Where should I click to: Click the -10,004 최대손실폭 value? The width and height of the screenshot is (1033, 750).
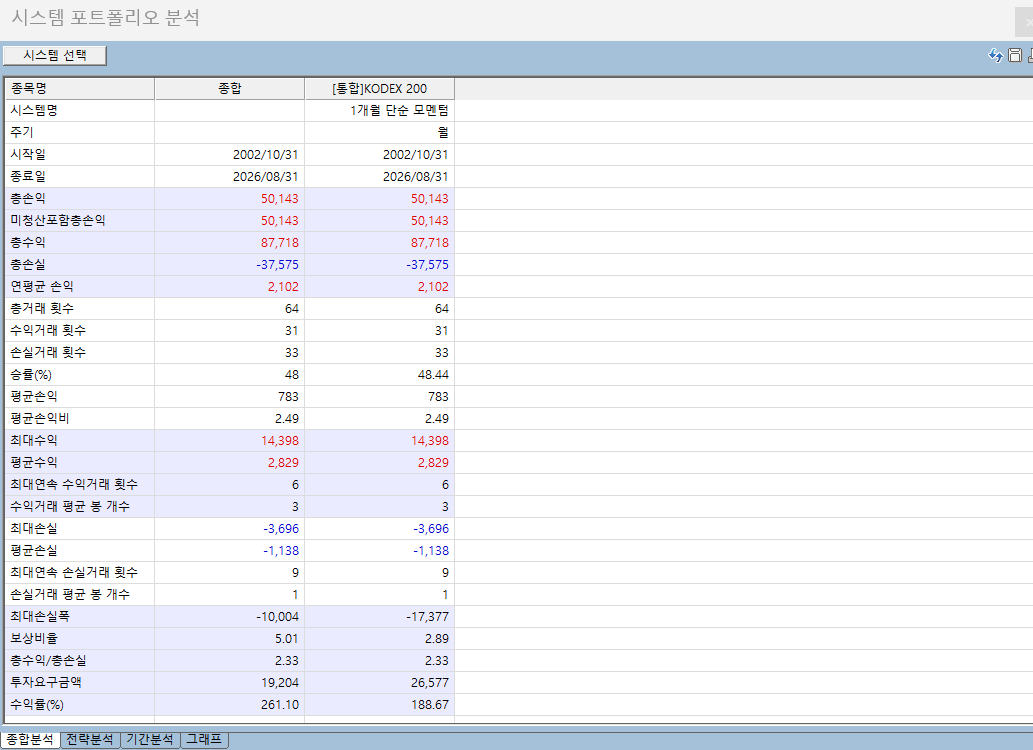(277, 616)
